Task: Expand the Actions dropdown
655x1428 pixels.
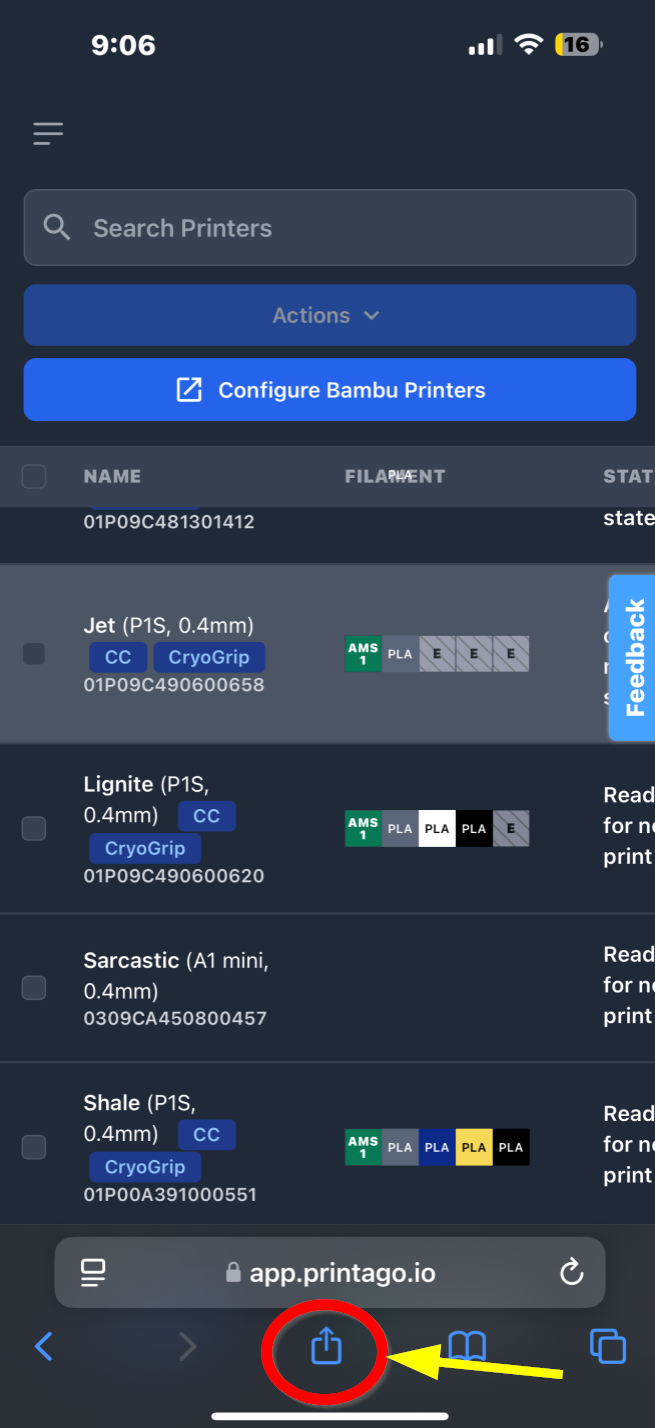Action: coord(329,315)
